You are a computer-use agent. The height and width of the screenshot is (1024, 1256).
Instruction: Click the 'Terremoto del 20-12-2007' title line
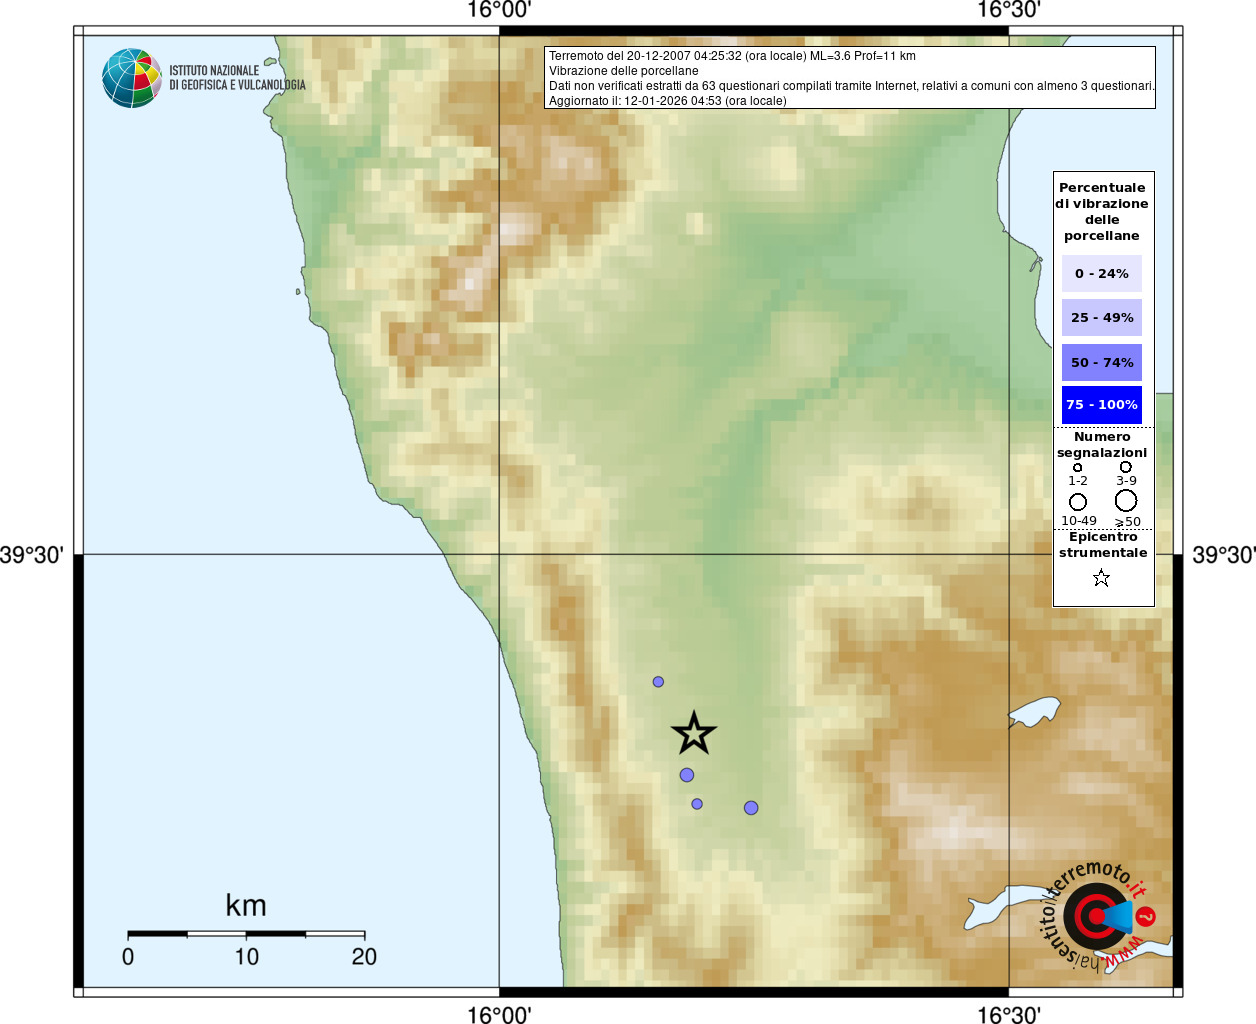click(x=732, y=56)
